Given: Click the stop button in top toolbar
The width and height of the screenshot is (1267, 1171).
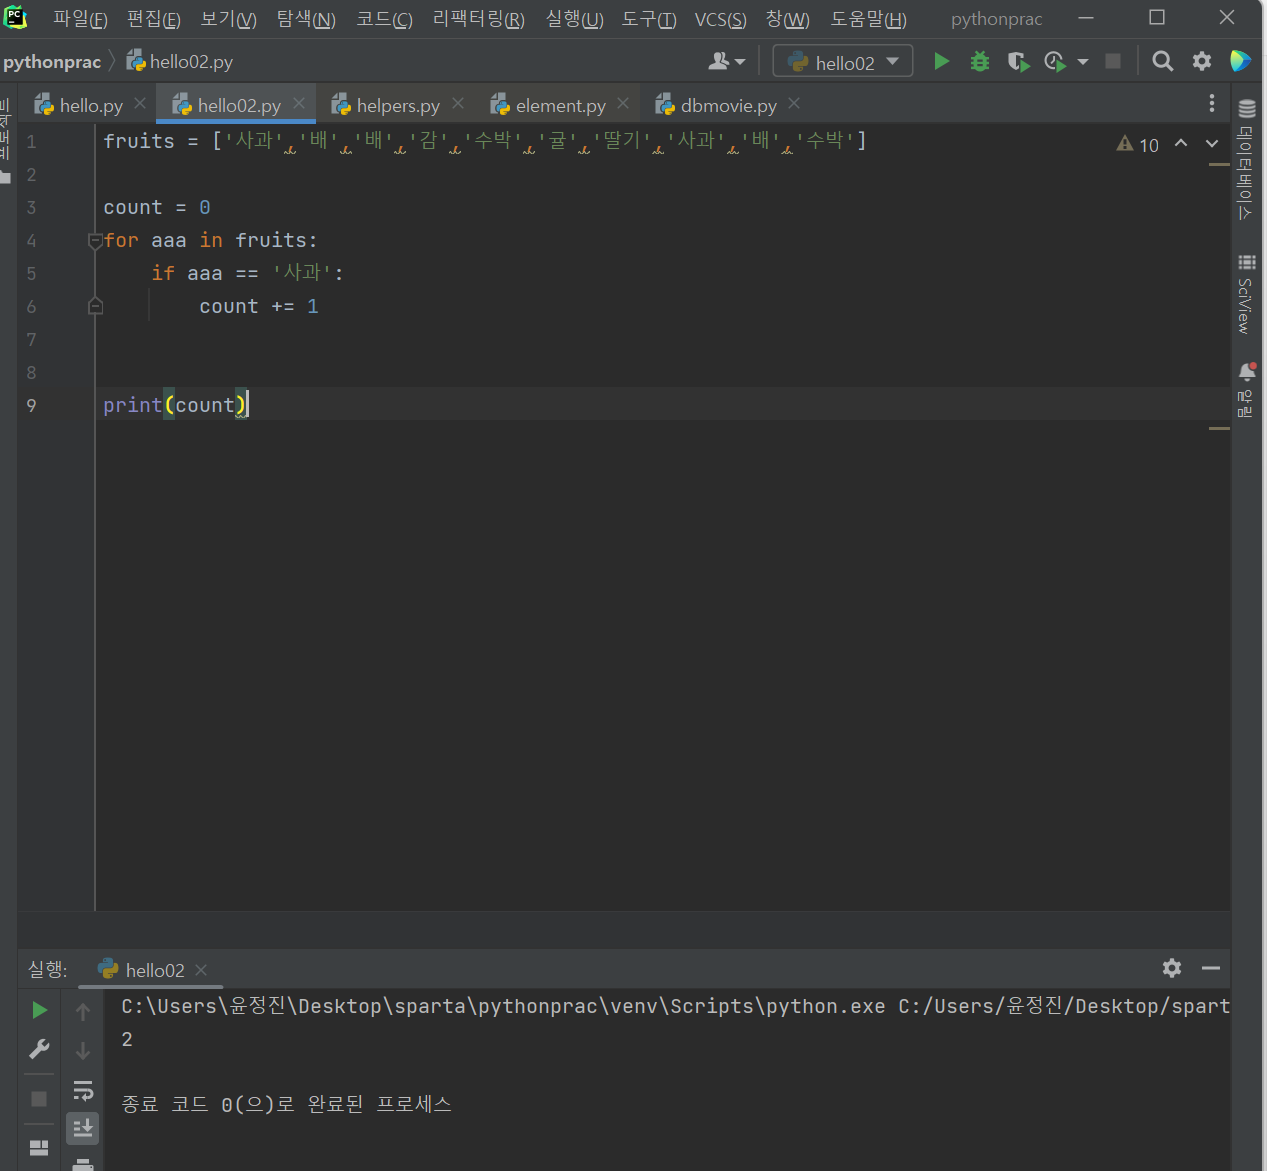Looking at the screenshot, I should tap(1113, 62).
